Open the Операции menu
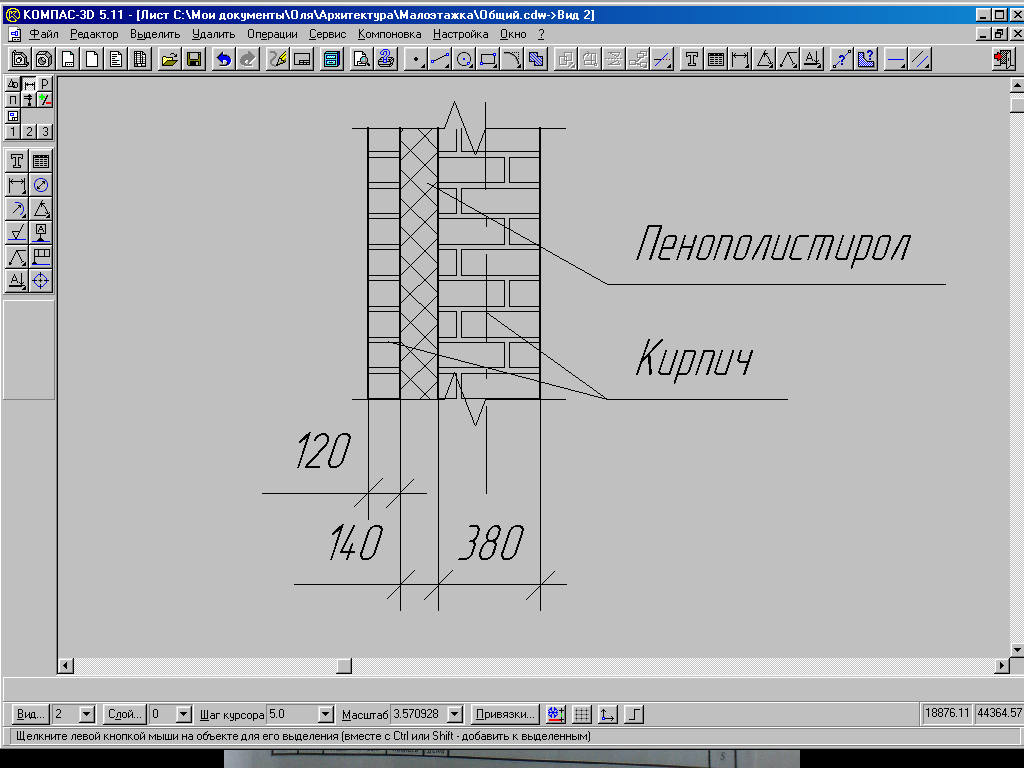 (x=272, y=34)
